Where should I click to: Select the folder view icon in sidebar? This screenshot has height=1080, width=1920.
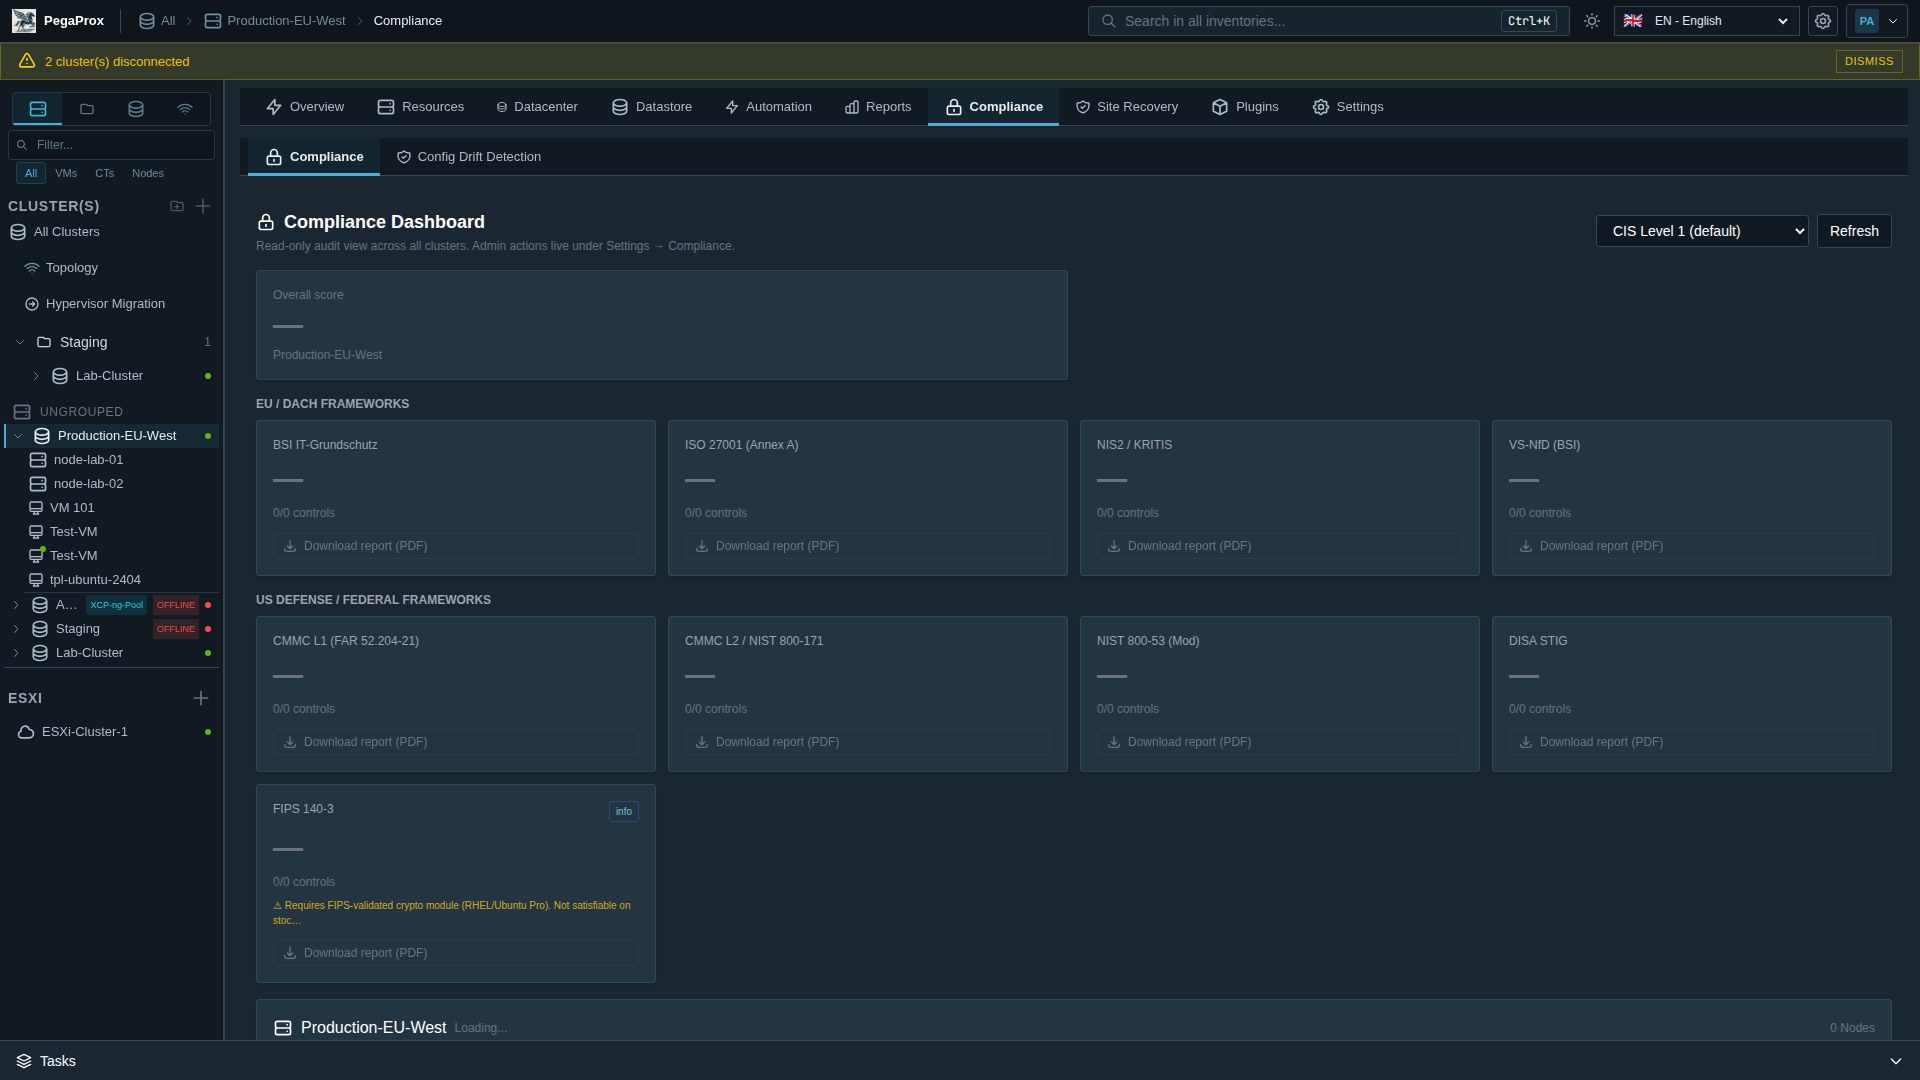(87, 109)
